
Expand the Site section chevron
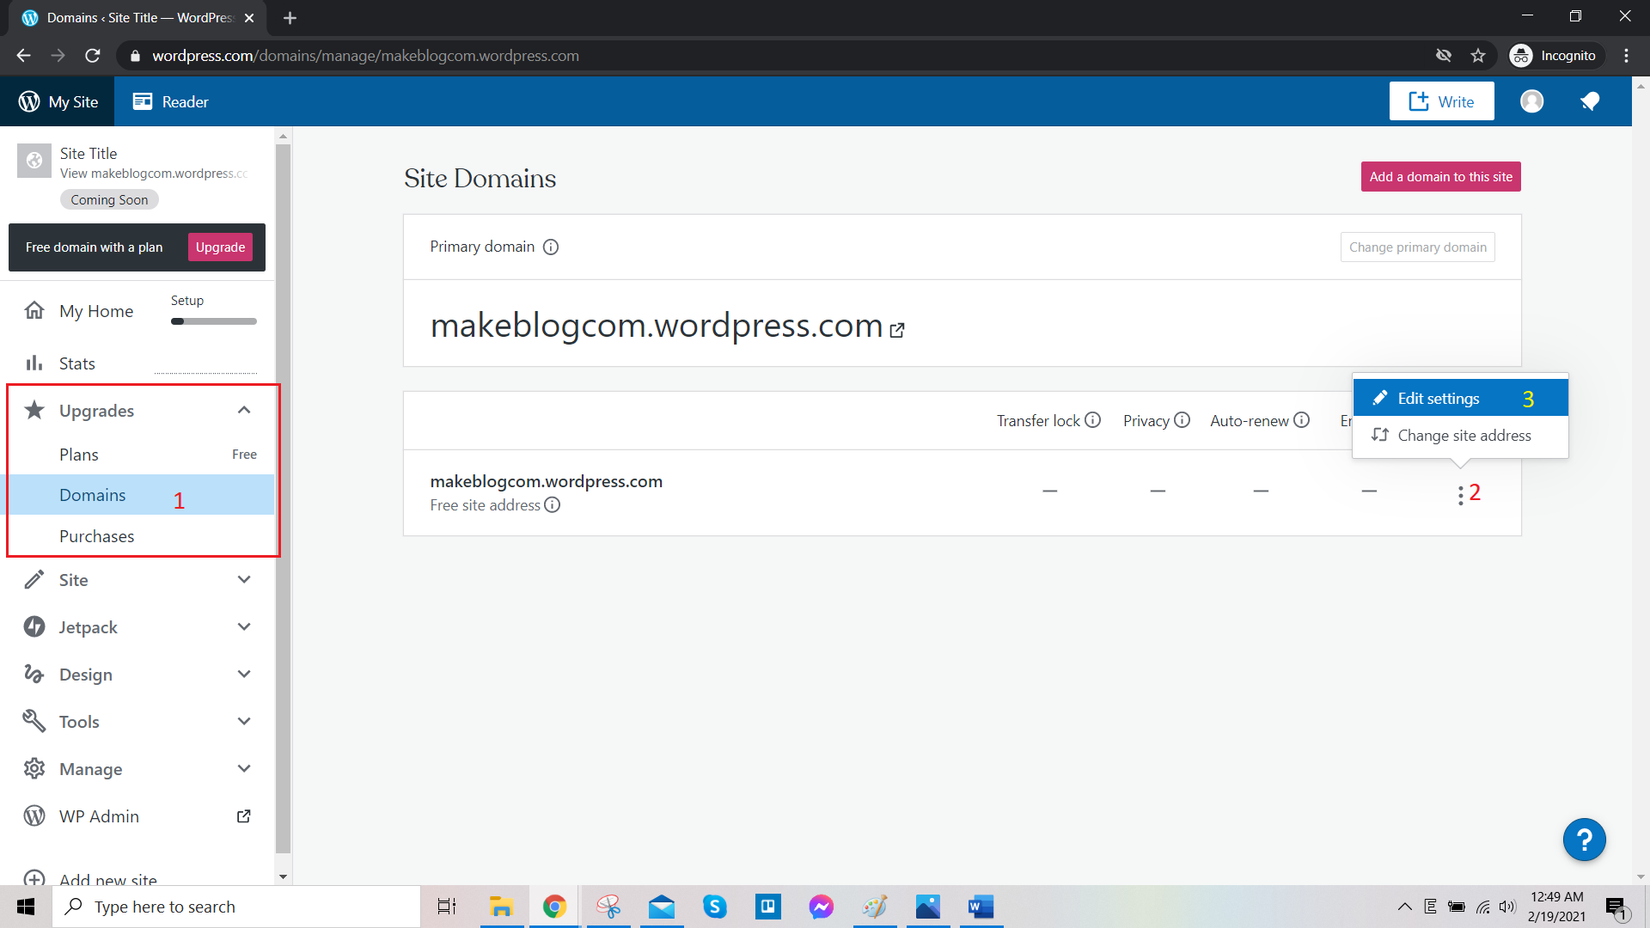pos(244,580)
